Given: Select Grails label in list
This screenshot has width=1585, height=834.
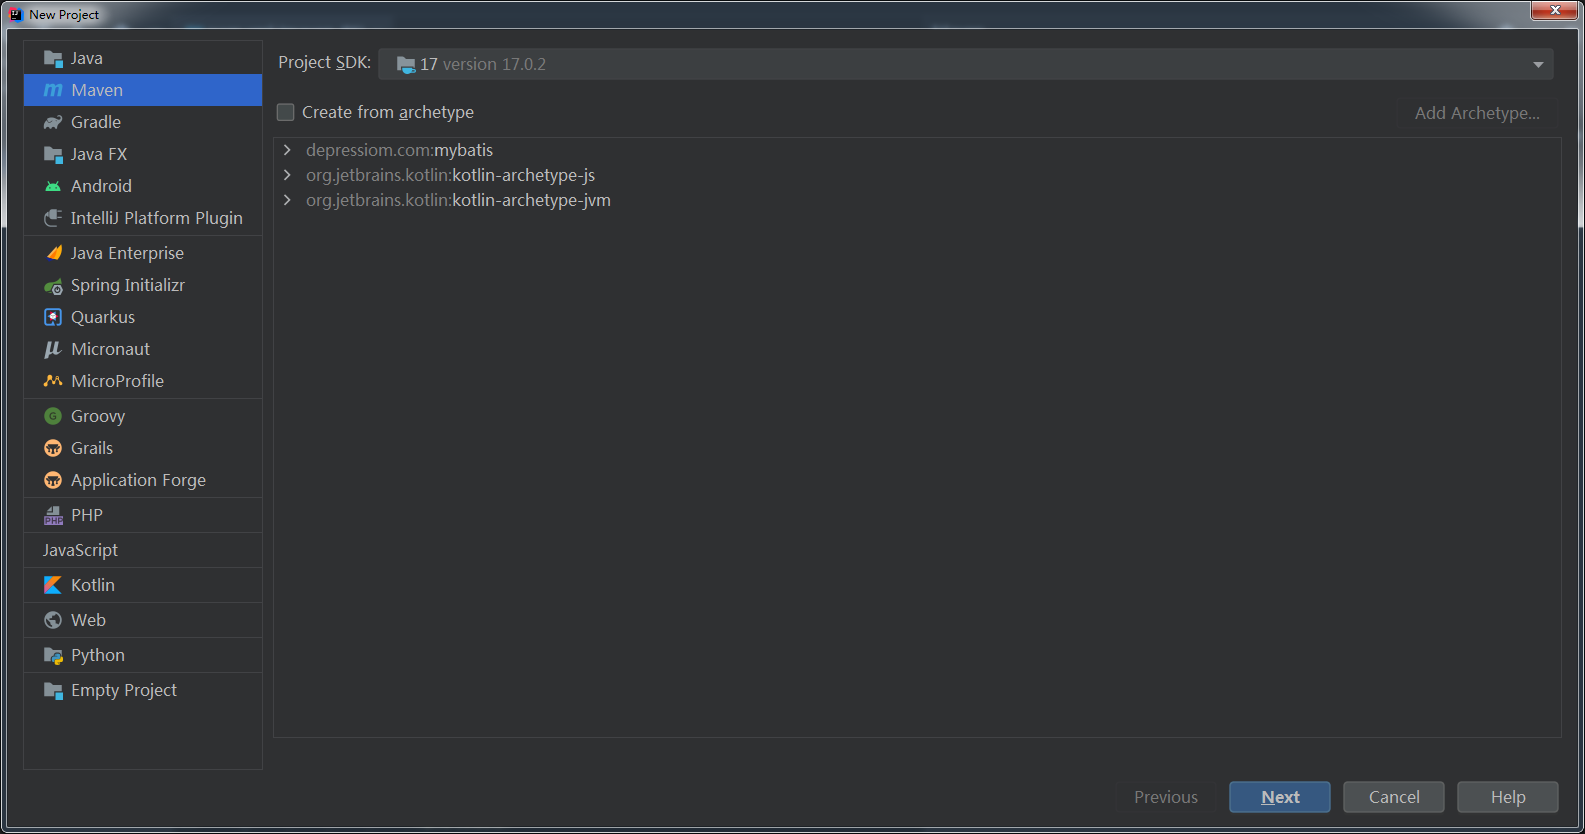Looking at the screenshot, I should pos(92,448).
